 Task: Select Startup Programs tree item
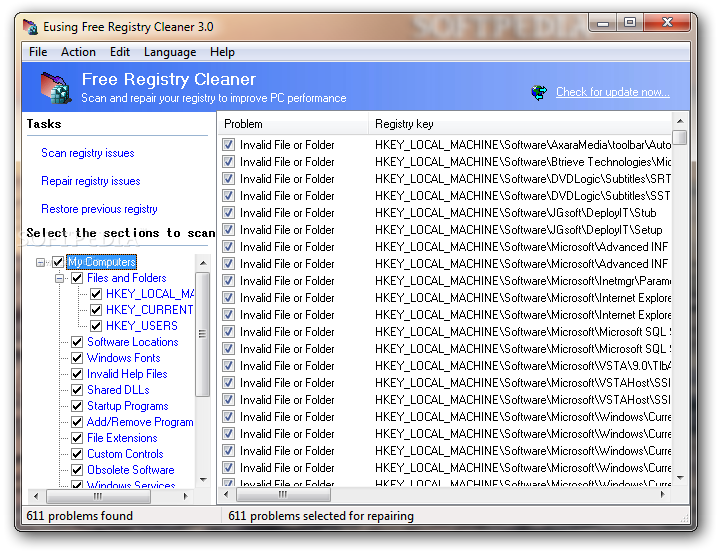pos(128,406)
